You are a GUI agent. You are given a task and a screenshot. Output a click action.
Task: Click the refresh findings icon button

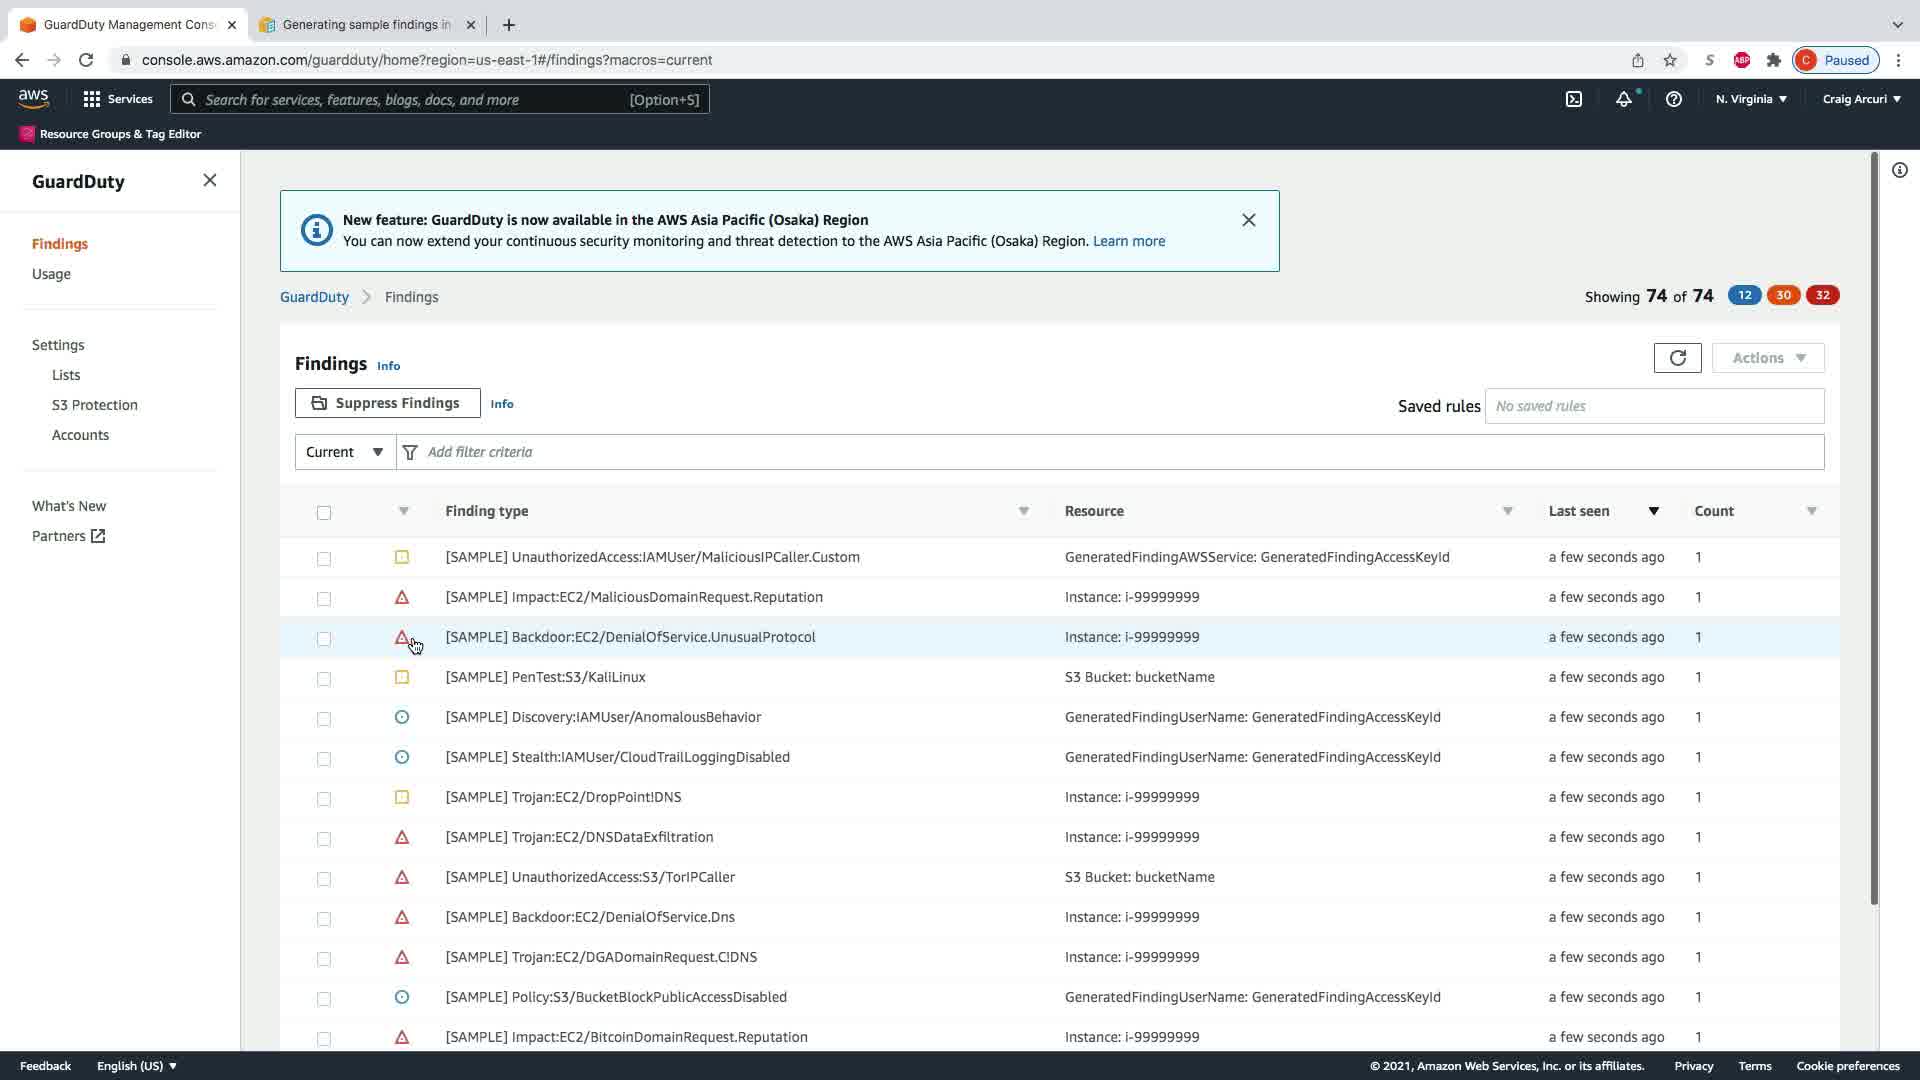(x=1677, y=358)
